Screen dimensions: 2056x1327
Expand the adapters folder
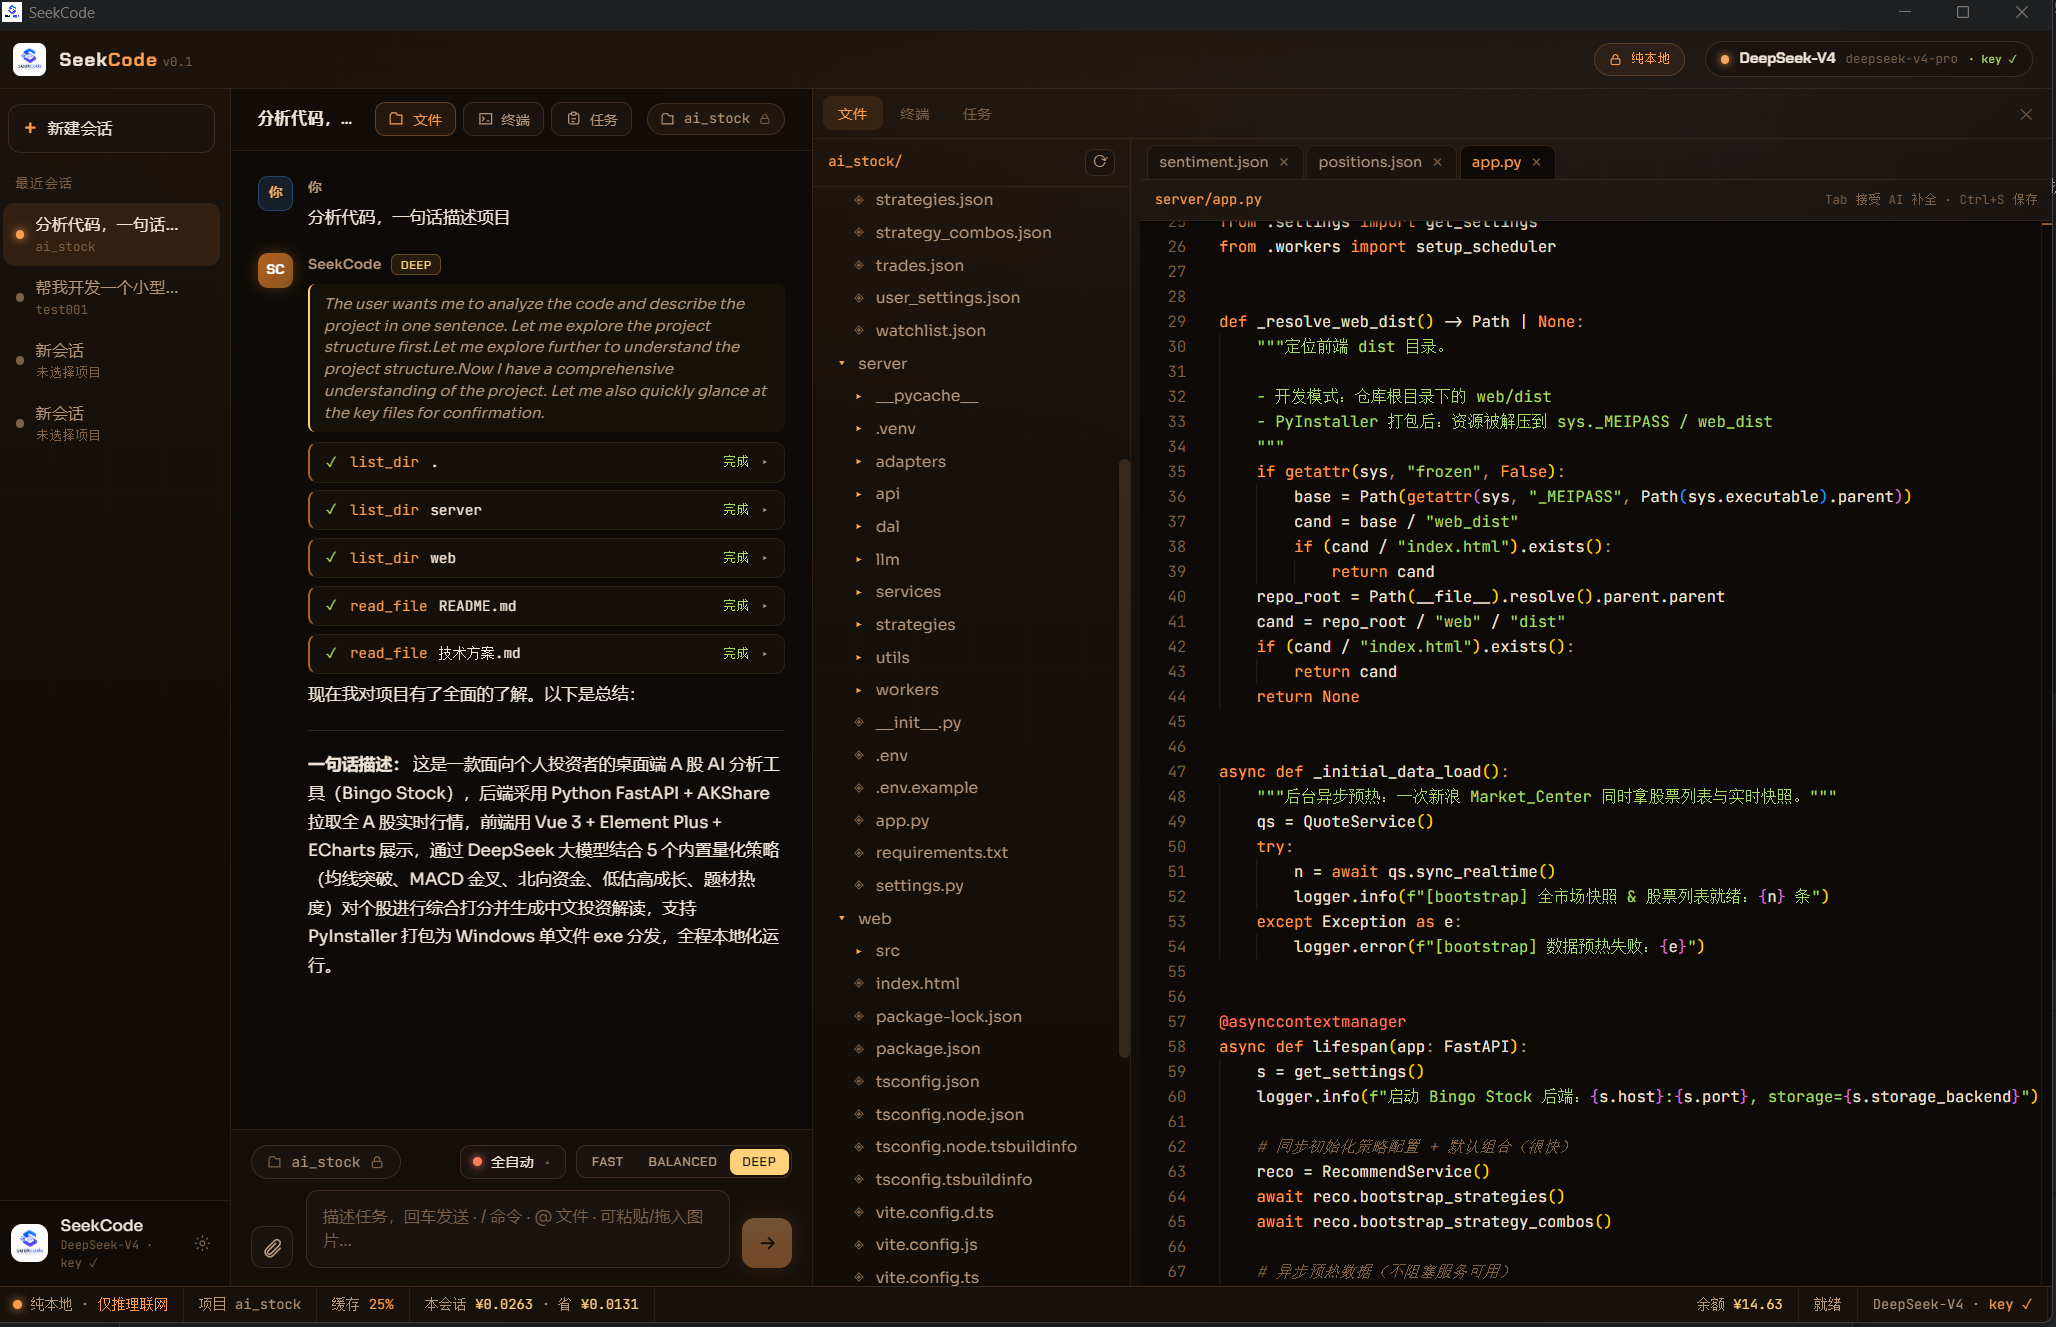point(858,462)
